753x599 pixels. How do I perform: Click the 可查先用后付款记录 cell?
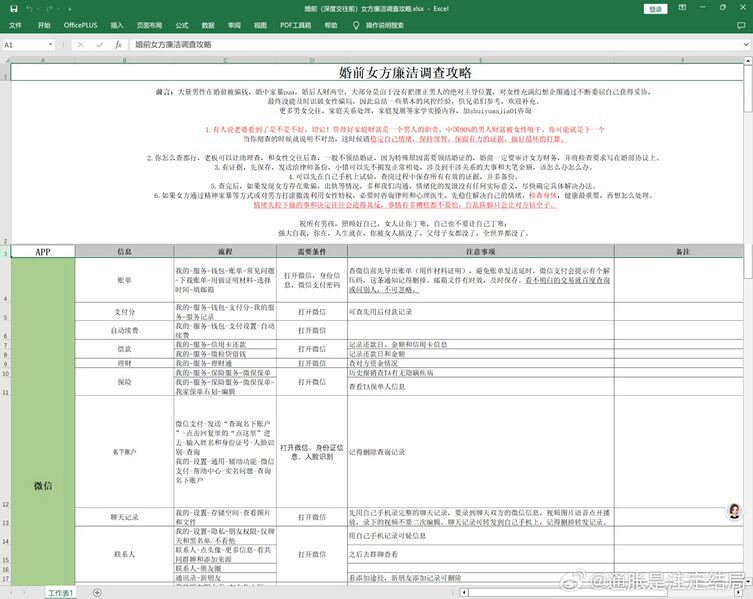pos(481,312)
